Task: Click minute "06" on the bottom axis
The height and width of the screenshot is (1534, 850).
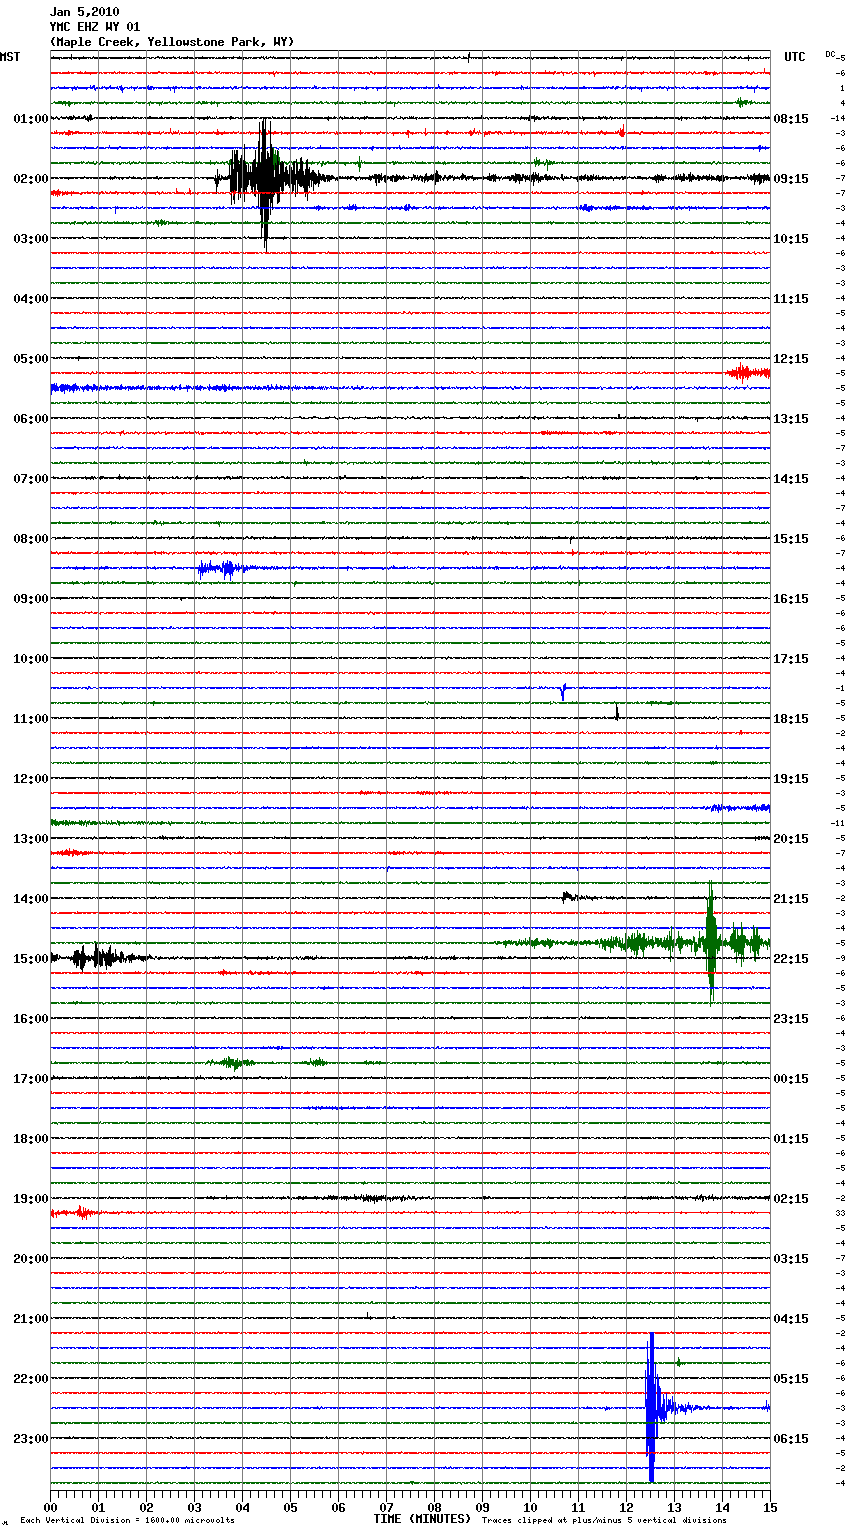Action: (338, 1506)
